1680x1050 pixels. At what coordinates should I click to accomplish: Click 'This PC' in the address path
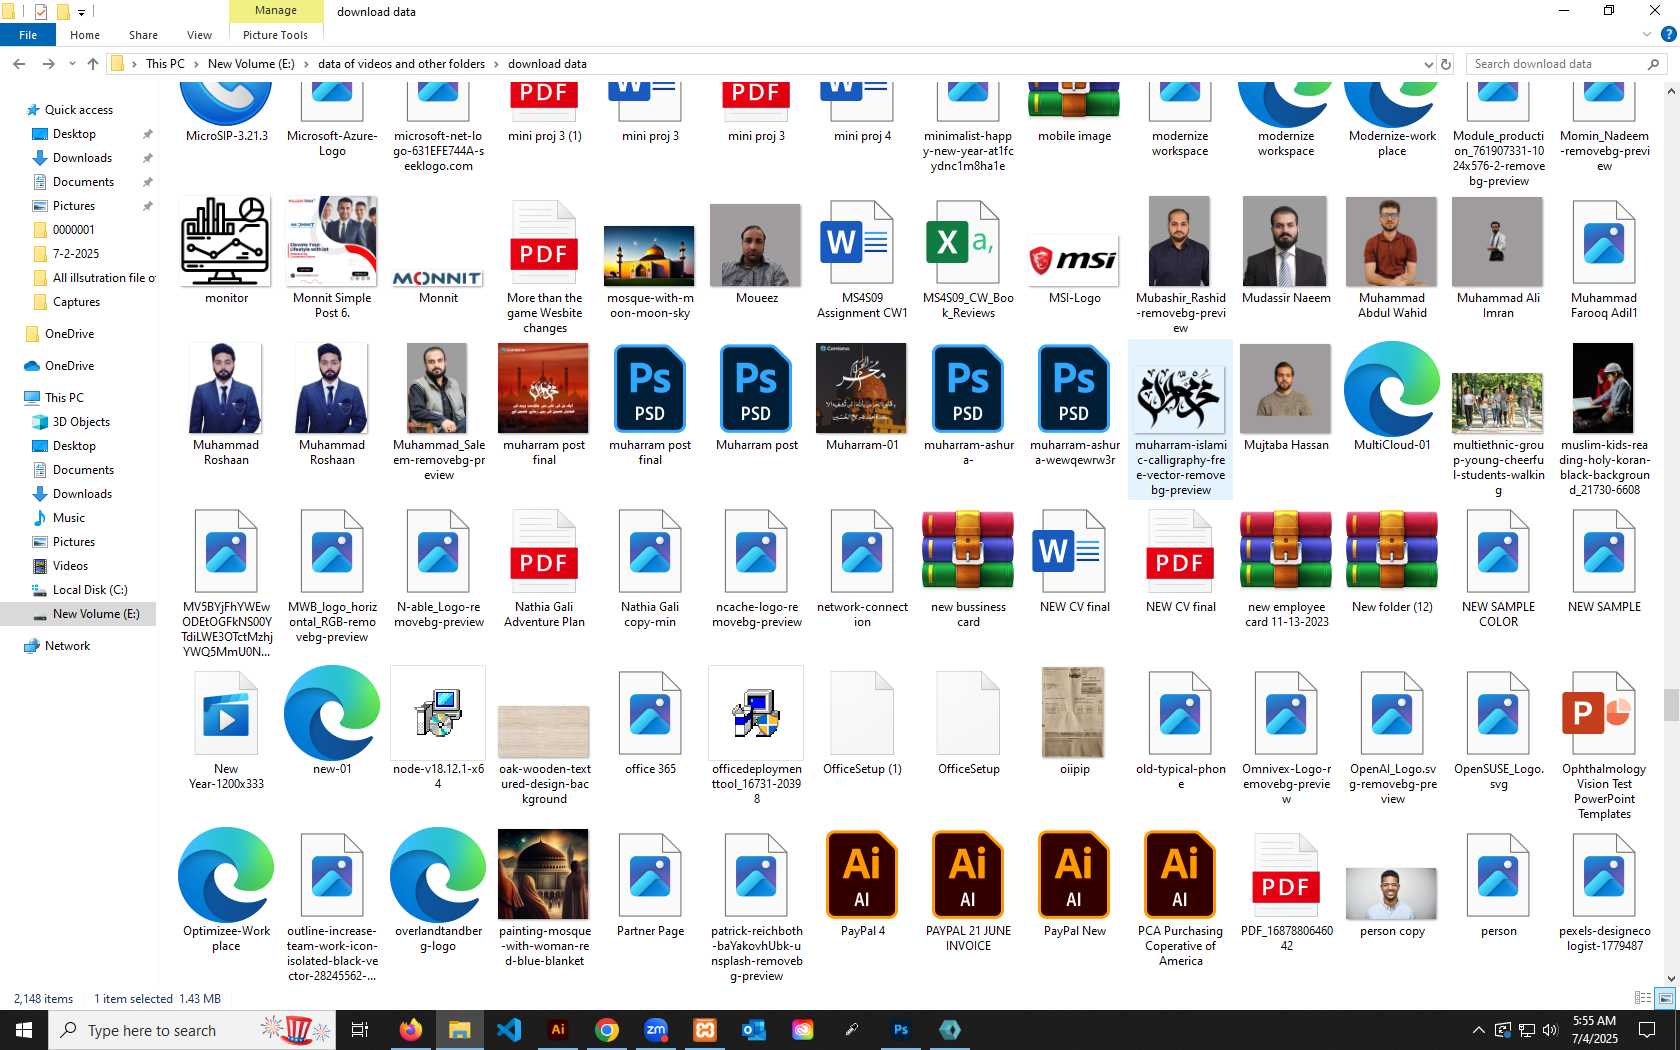coord(165,64)
